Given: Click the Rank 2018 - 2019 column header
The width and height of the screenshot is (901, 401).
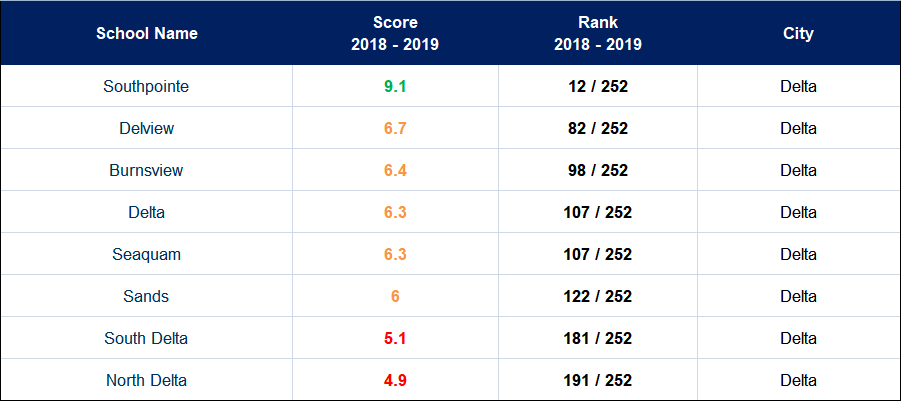Looking at the screenshot, I should tap(598, 33).
